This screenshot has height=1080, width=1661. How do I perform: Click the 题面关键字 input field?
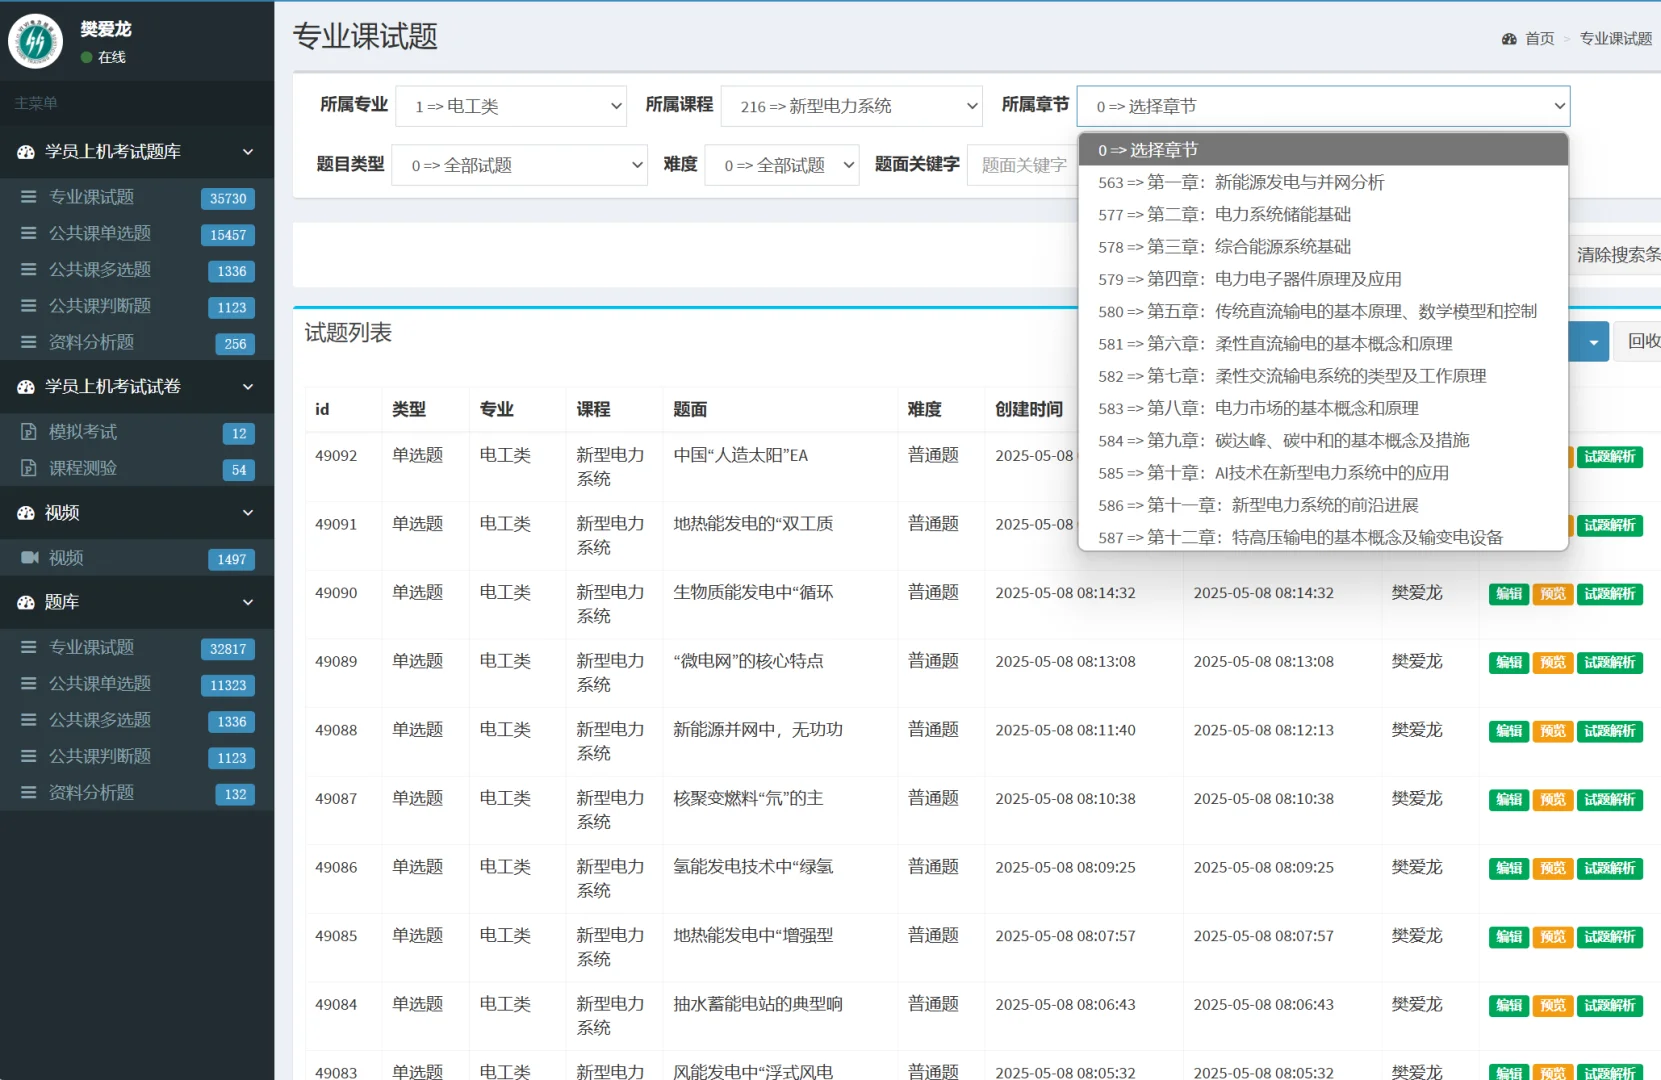pos(1026,165)
